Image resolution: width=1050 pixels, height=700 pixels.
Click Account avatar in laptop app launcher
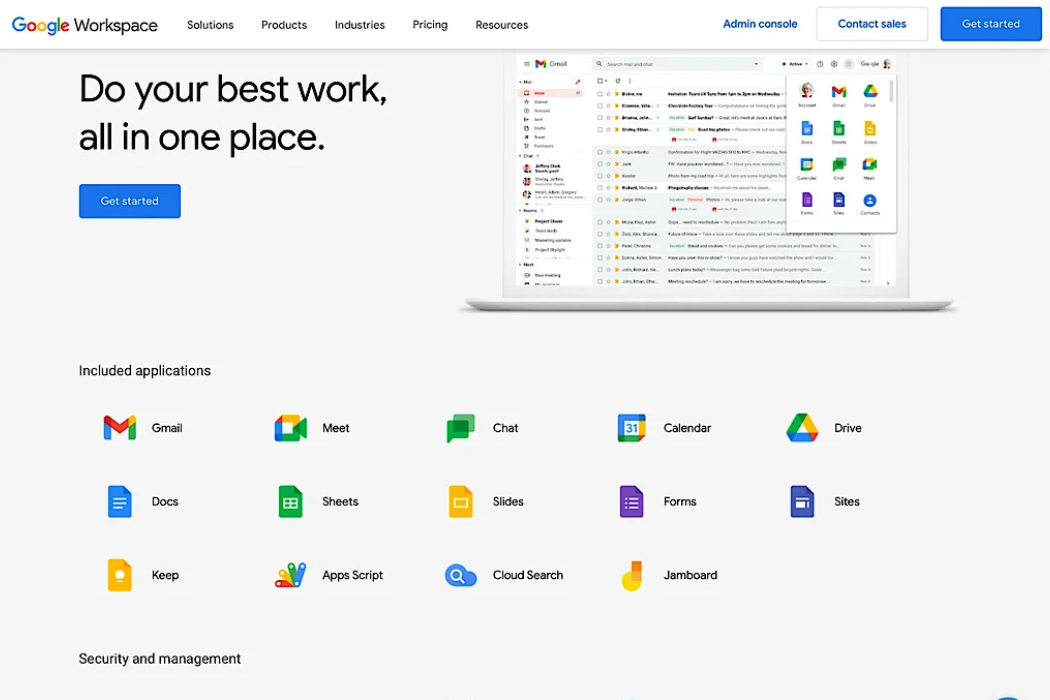point(807,90)
